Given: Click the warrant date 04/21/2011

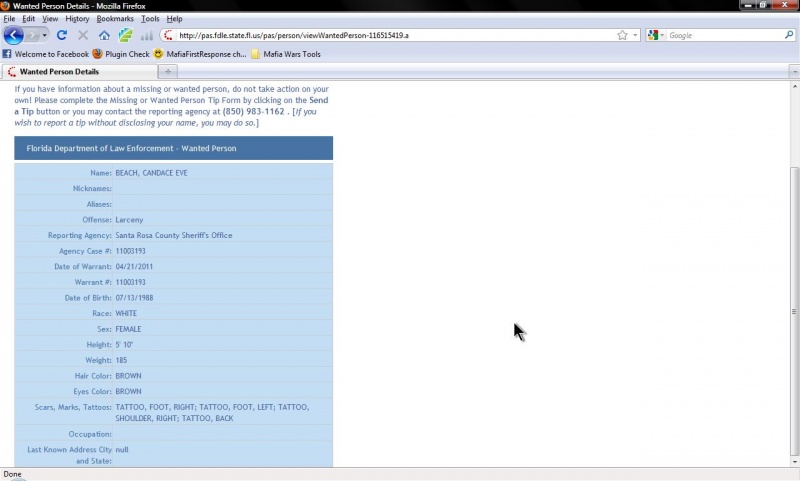Looking at the screenshot, I should (x=134, y=266).
